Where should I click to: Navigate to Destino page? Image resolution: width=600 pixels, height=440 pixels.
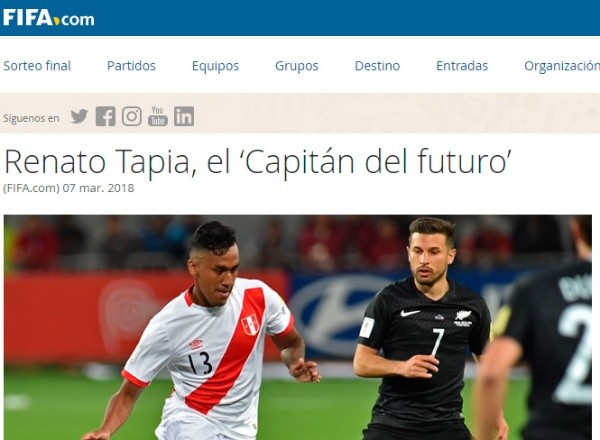point(377,66)
